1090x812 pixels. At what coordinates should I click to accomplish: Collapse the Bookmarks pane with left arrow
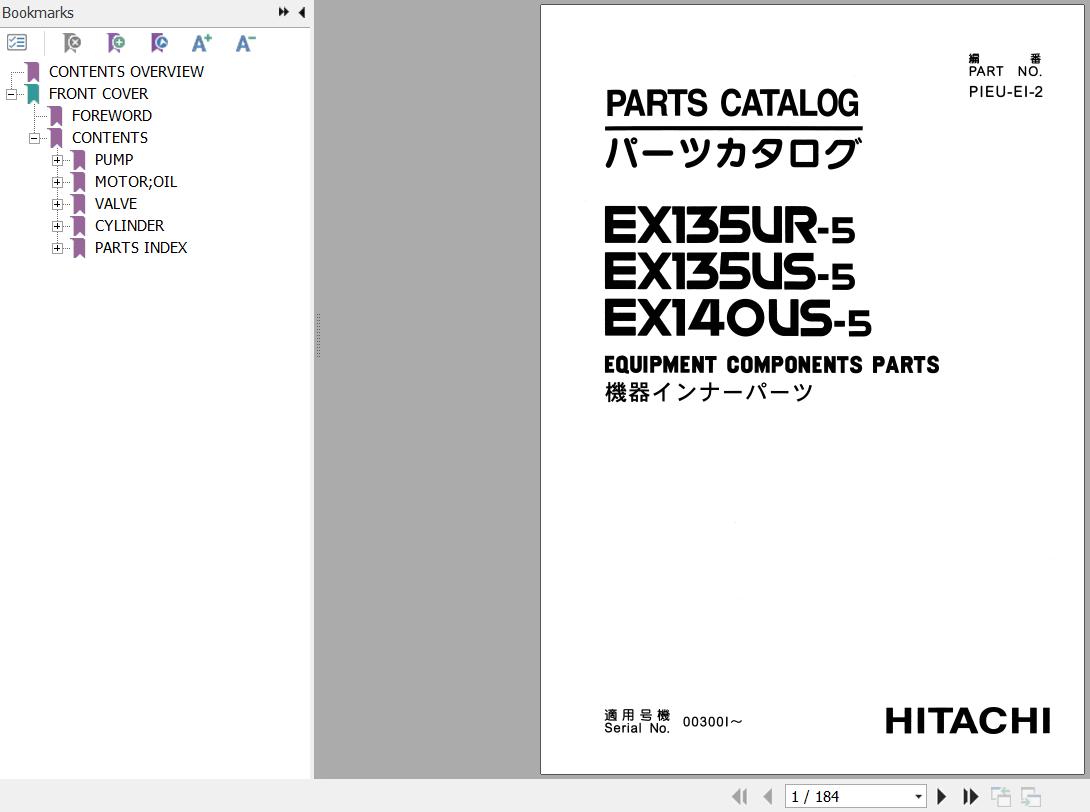[x=302, y=12]
